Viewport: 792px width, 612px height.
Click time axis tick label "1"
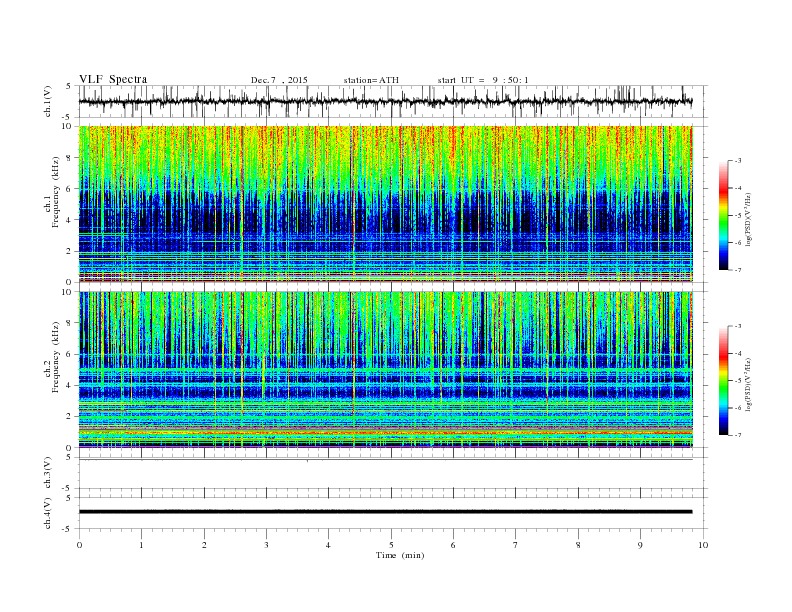click(142, 545)
